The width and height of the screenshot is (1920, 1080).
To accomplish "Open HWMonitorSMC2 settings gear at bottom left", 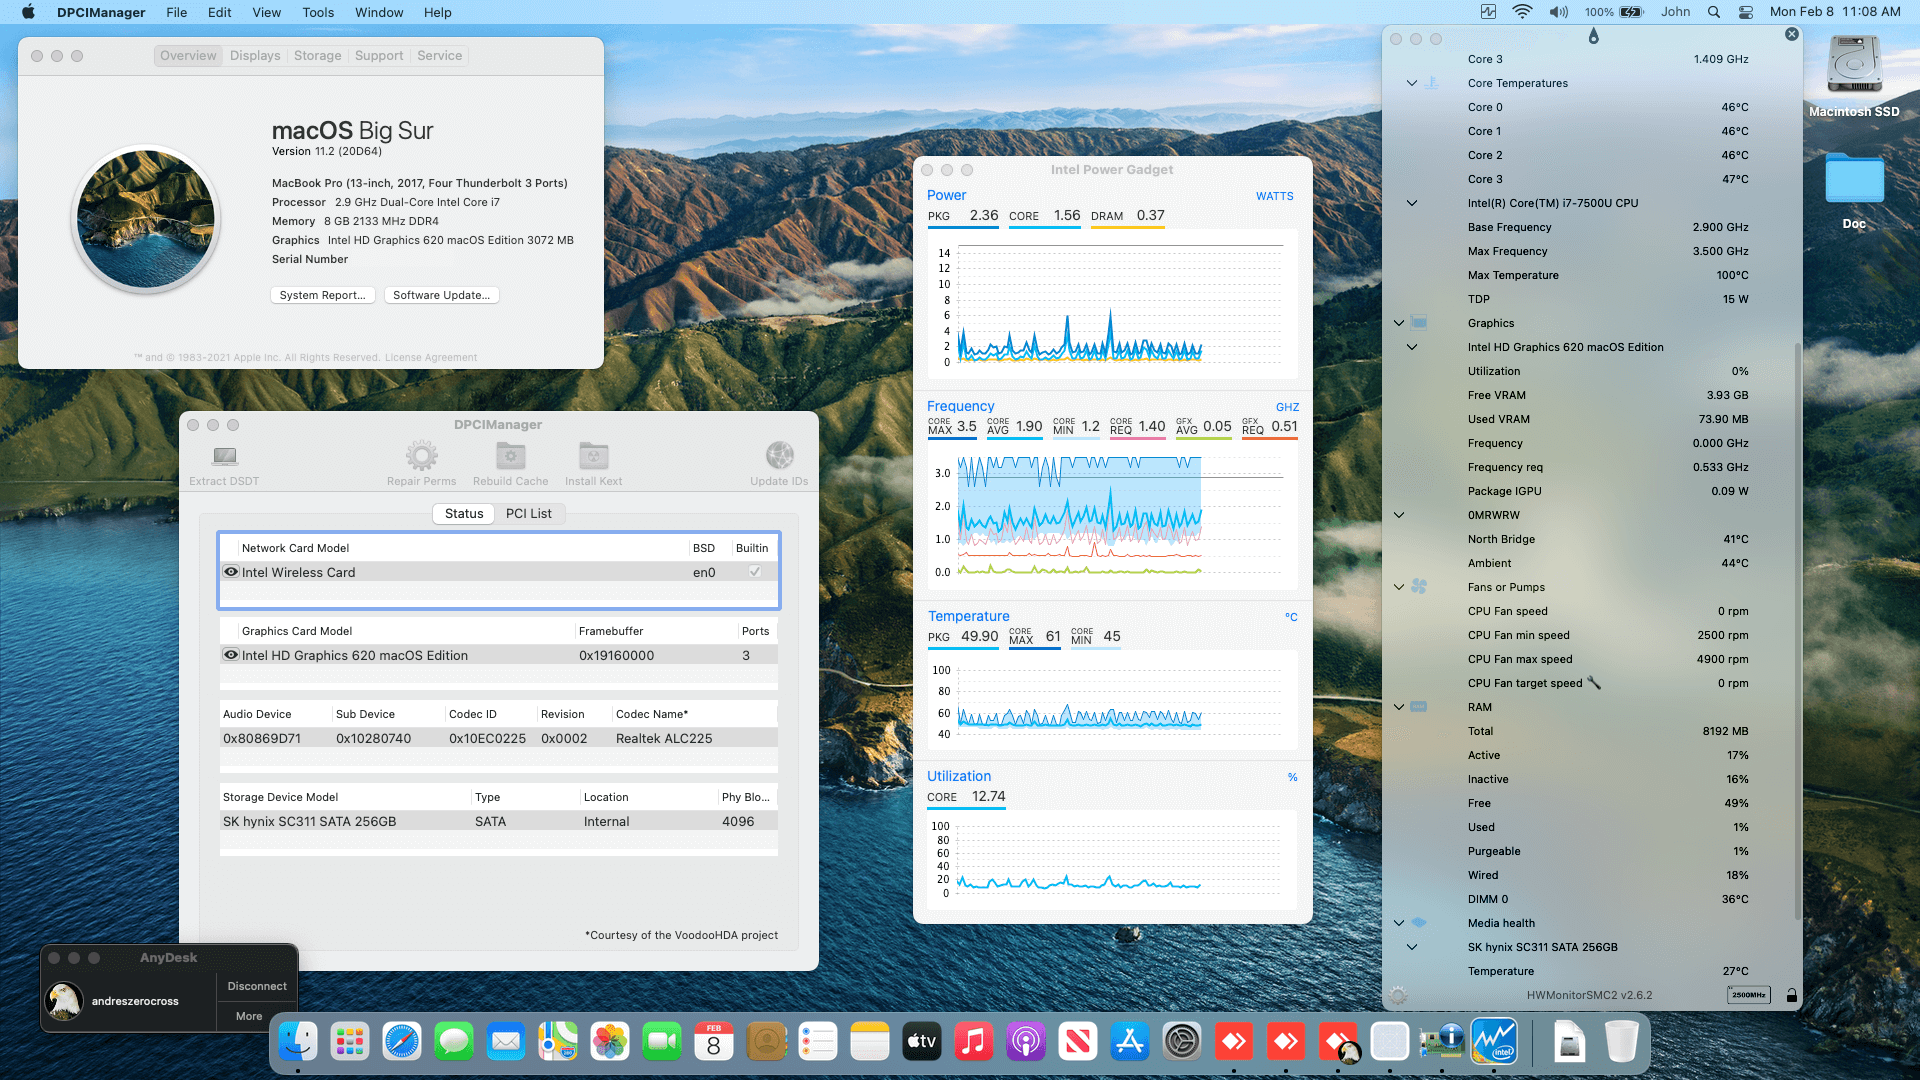I will tap(1398, 995).
